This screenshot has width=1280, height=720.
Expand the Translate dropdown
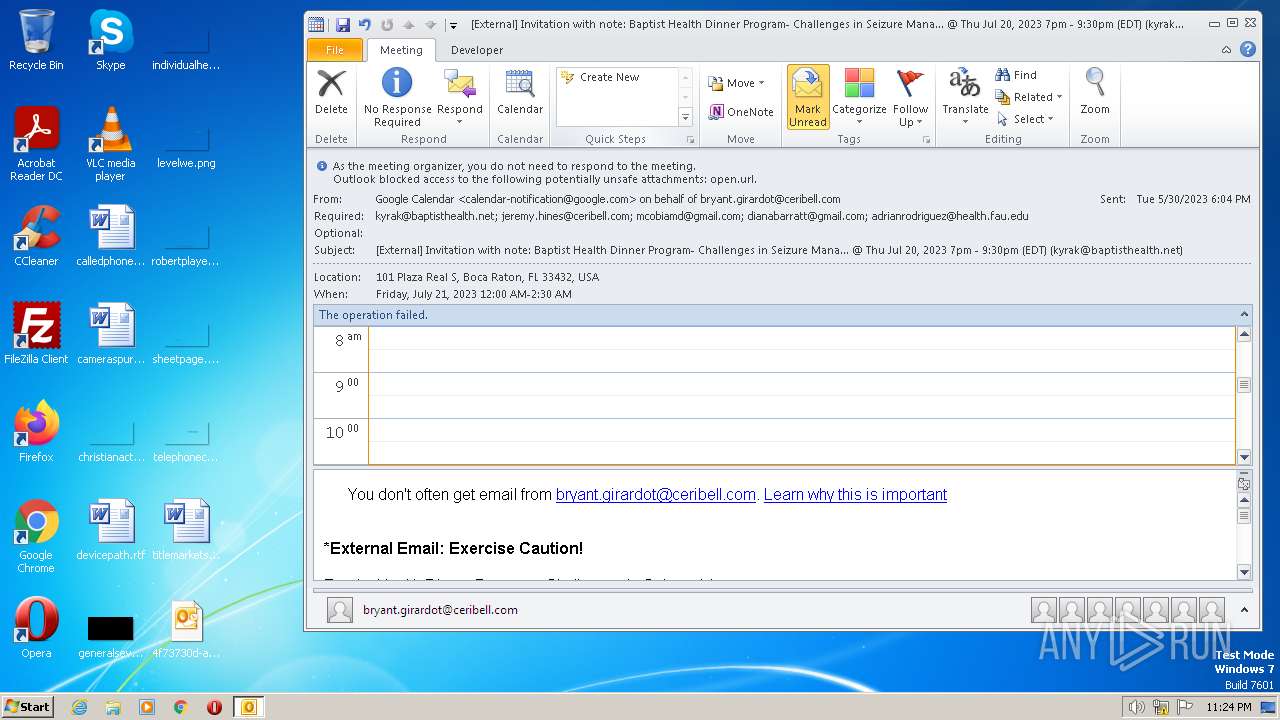point(965,122)
